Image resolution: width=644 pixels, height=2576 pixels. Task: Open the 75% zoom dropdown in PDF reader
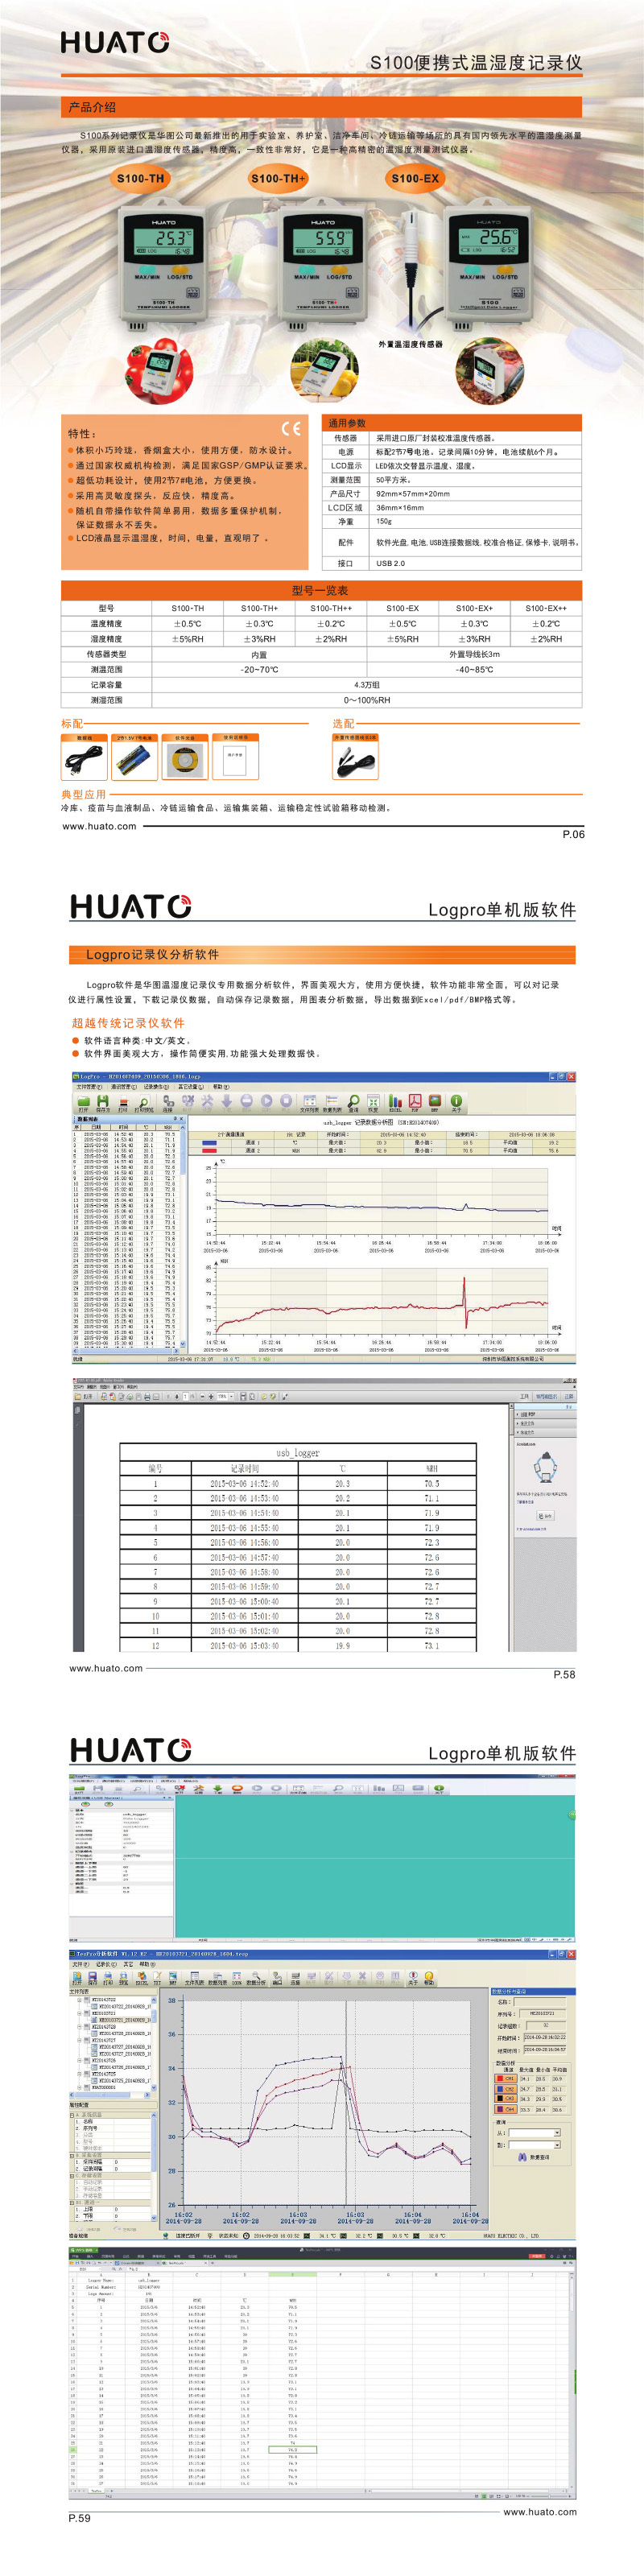click(231, 1396)
